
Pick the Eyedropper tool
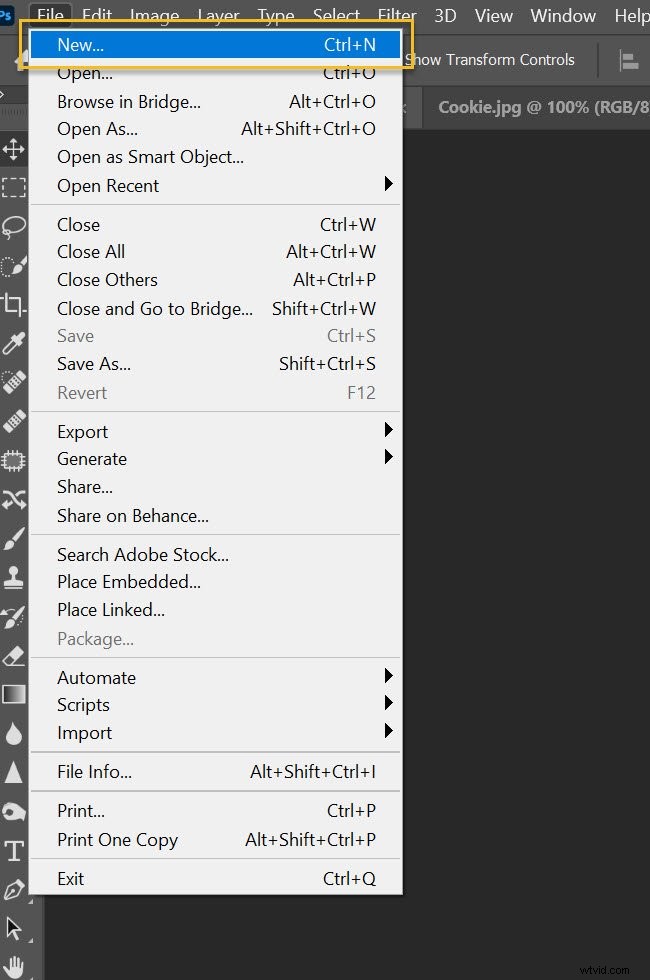coord(14,342)
